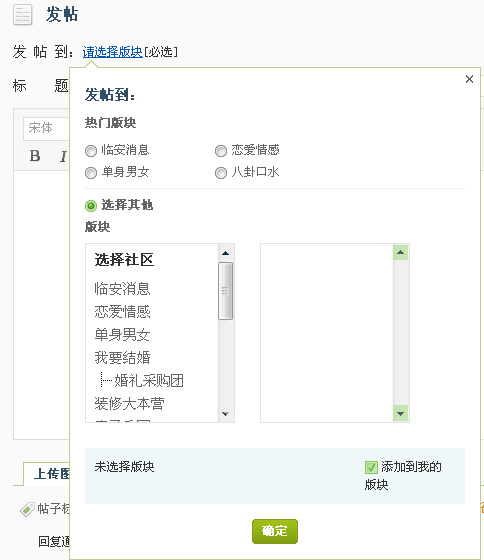This screenshot has width=484, height=560.
Task: Select 我要结婚 in the community list
Action: pyautogui.click(x=123, y=358)
